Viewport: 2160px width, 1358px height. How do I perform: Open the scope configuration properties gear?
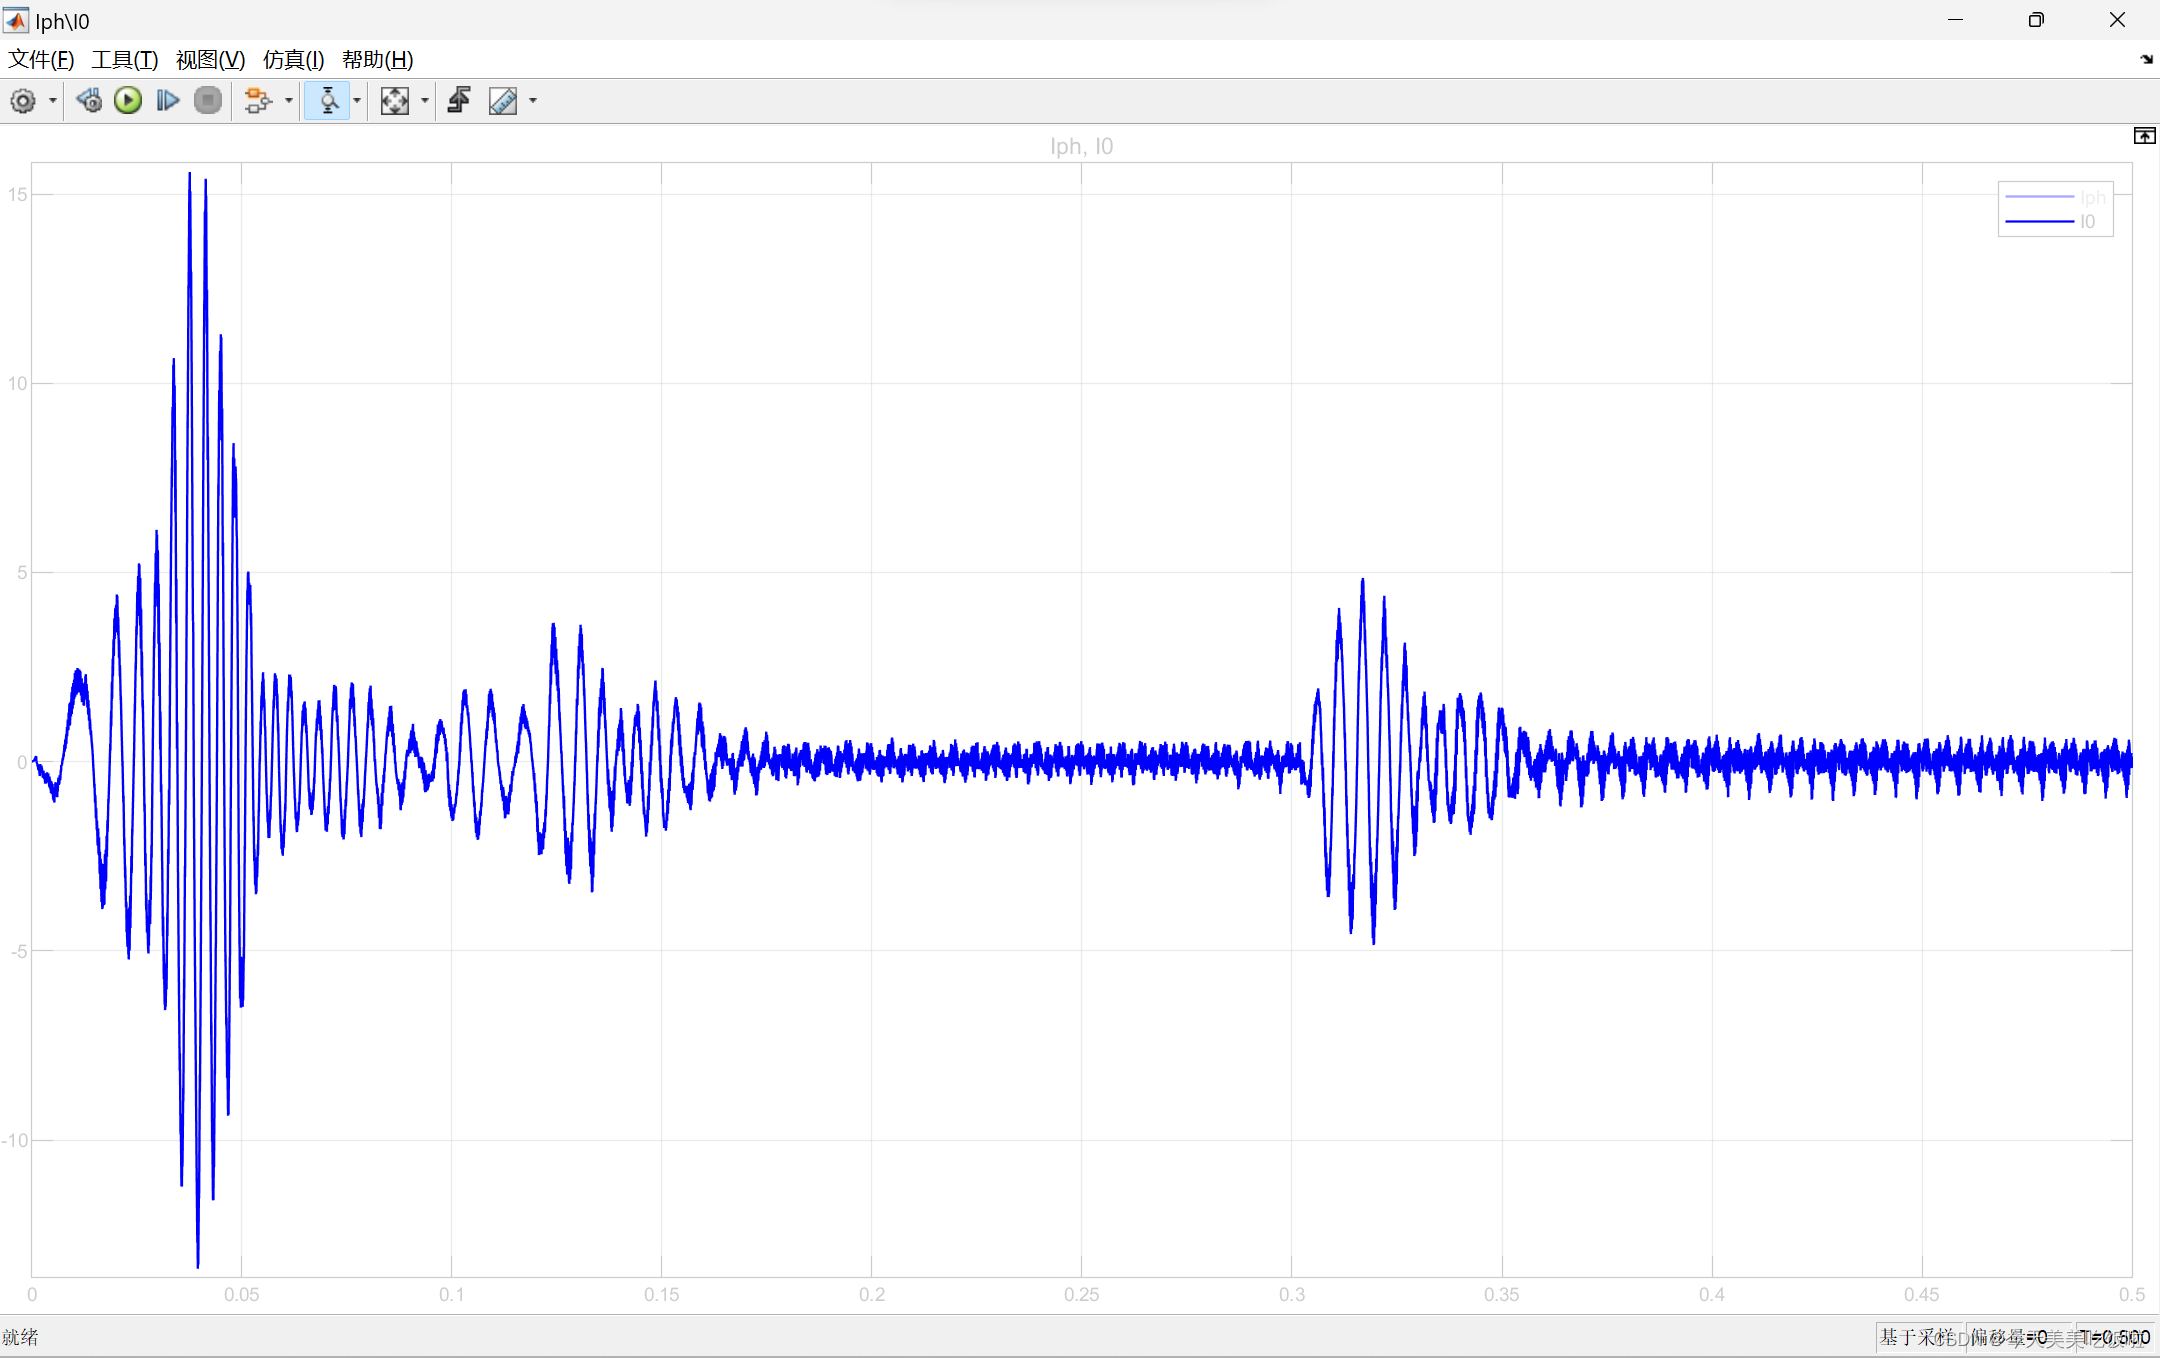point(23,101)
